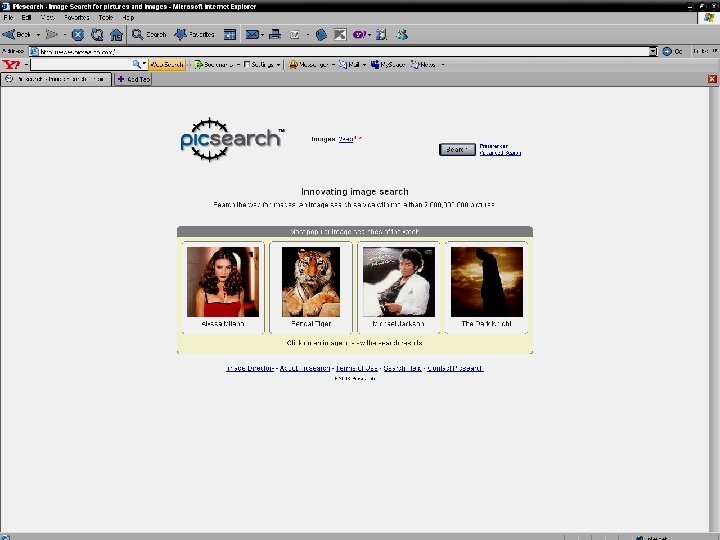The width and height of the screenshot is (720, 540).
Task: Click the green Windows Messenger buddy icon
Action: click(402, 34)
